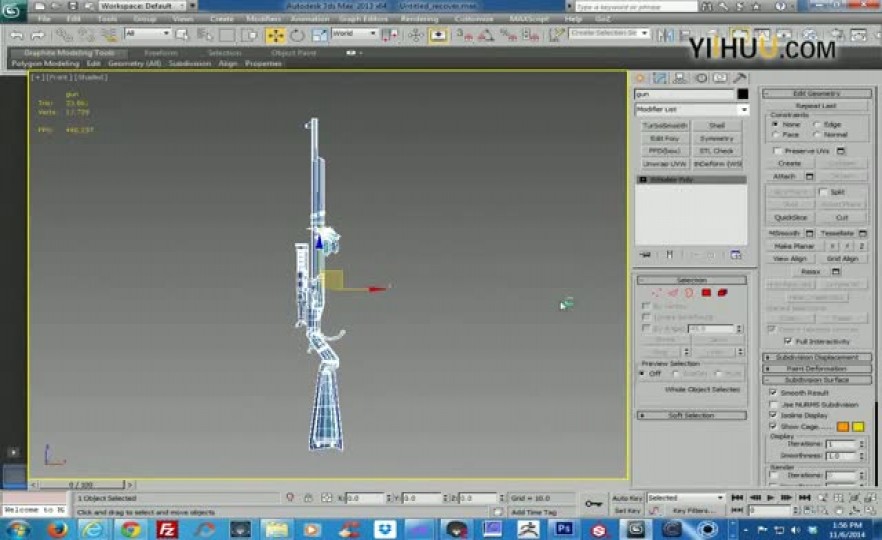Open the MAXScript menu
Screen dimensions: 882x540
click(529, 19)
